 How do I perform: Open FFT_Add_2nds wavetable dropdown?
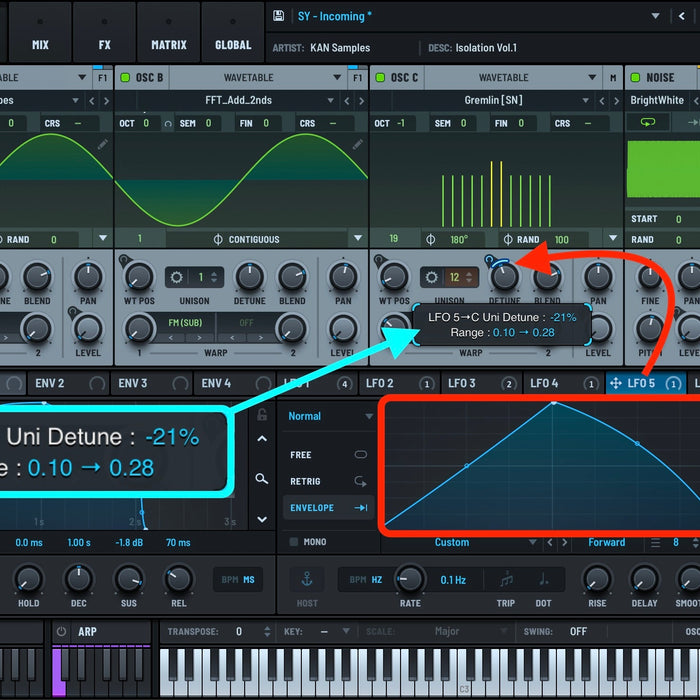tap(331, 101)
